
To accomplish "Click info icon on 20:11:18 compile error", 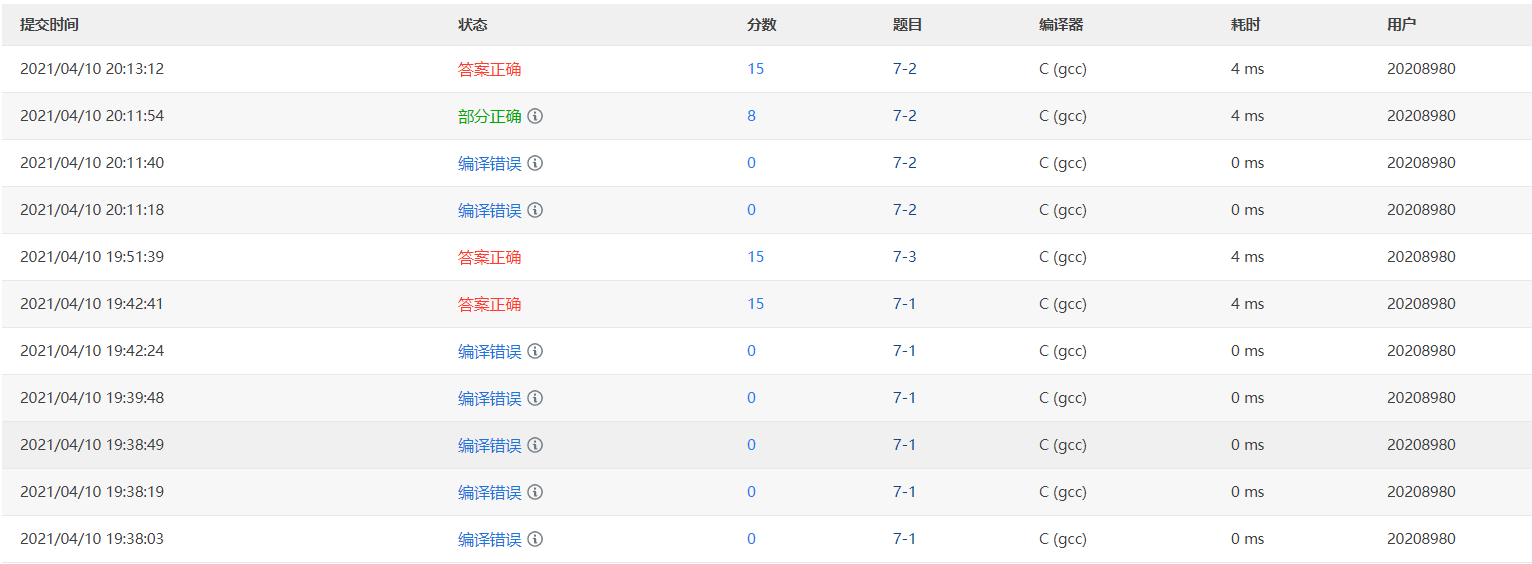I will (535, 210).
